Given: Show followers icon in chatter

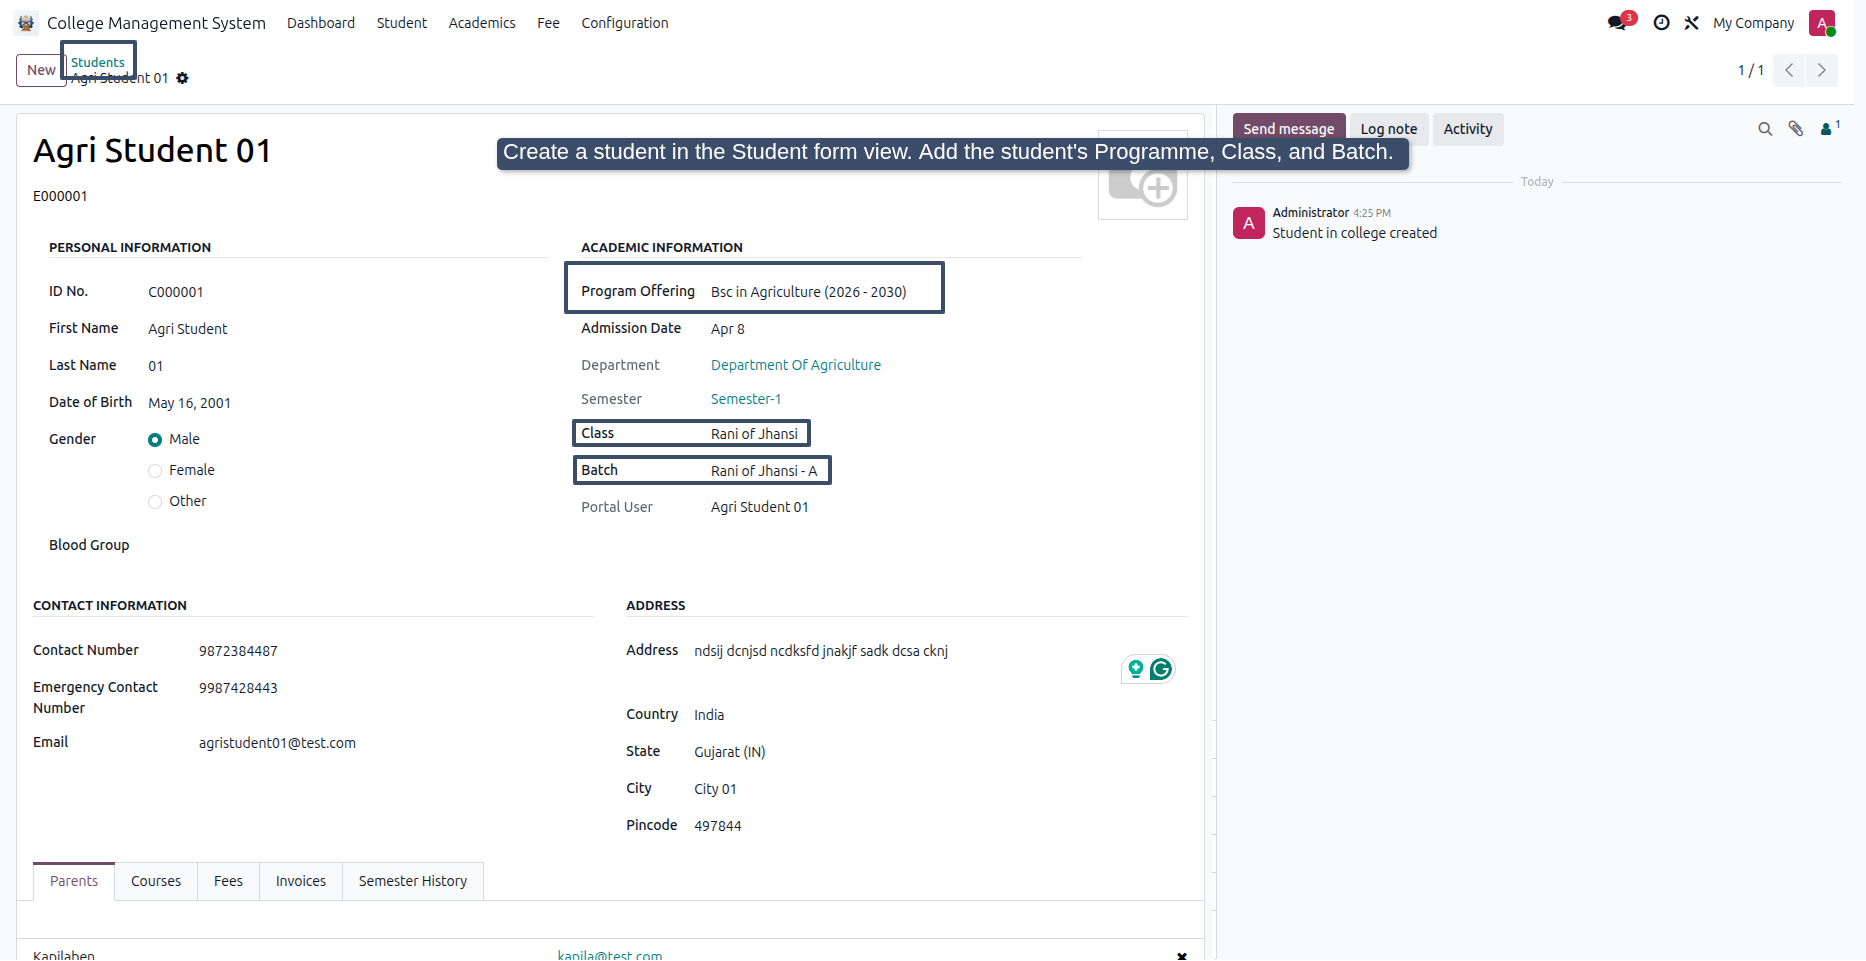Looking at the screenshot, I should click(x=1829, y=128).
